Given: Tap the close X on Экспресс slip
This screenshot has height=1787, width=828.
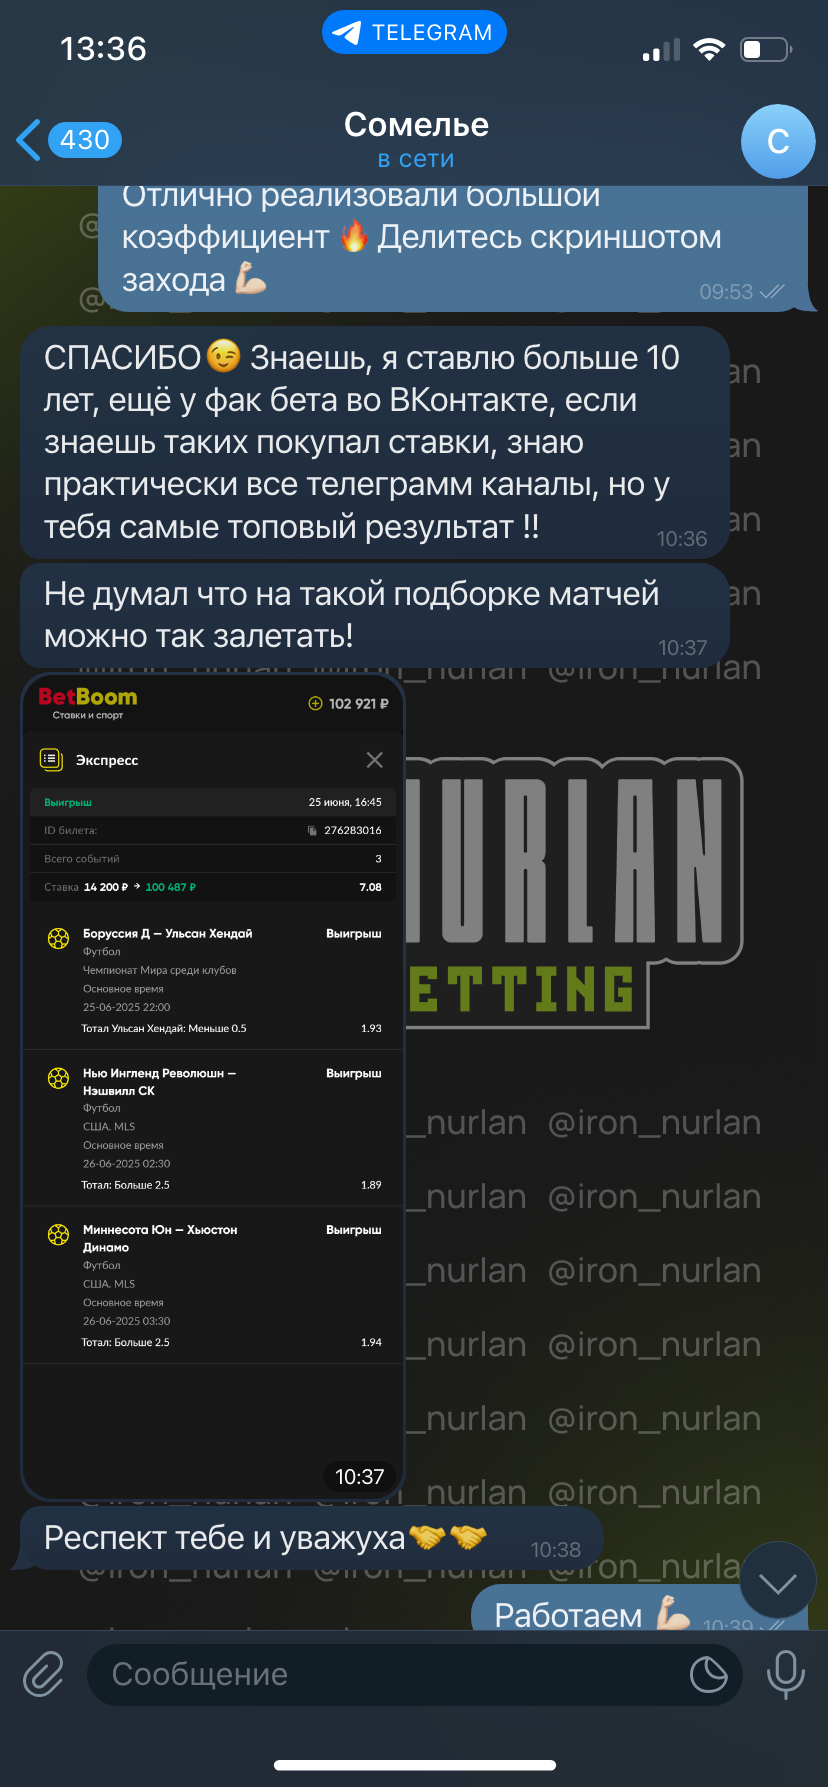Looking at the screenshot, I should coord(374,760).
